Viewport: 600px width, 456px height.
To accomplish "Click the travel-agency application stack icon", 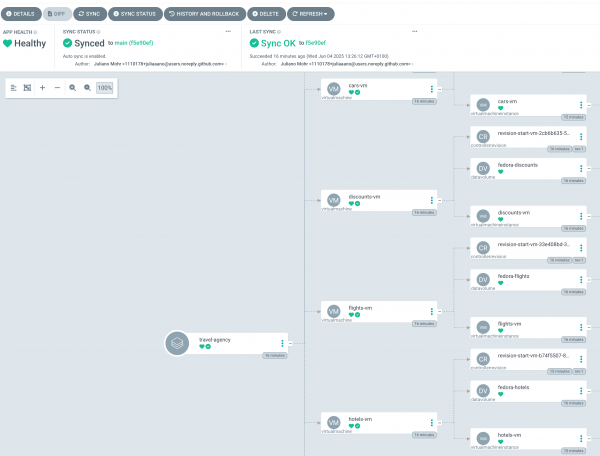I will (x=177, y=343).
